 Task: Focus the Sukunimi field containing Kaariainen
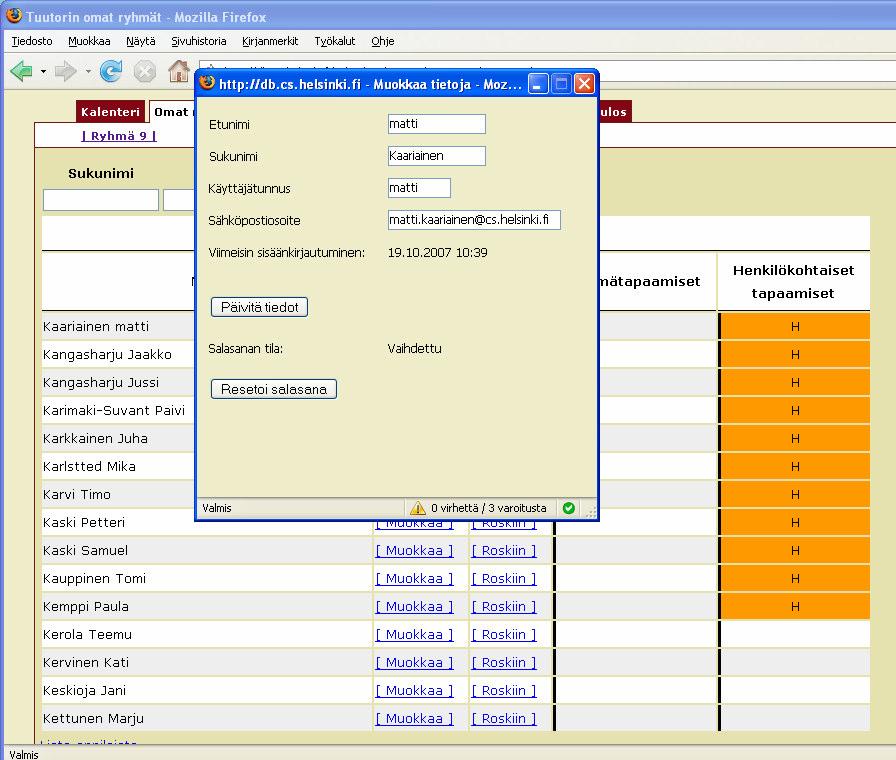437,156
